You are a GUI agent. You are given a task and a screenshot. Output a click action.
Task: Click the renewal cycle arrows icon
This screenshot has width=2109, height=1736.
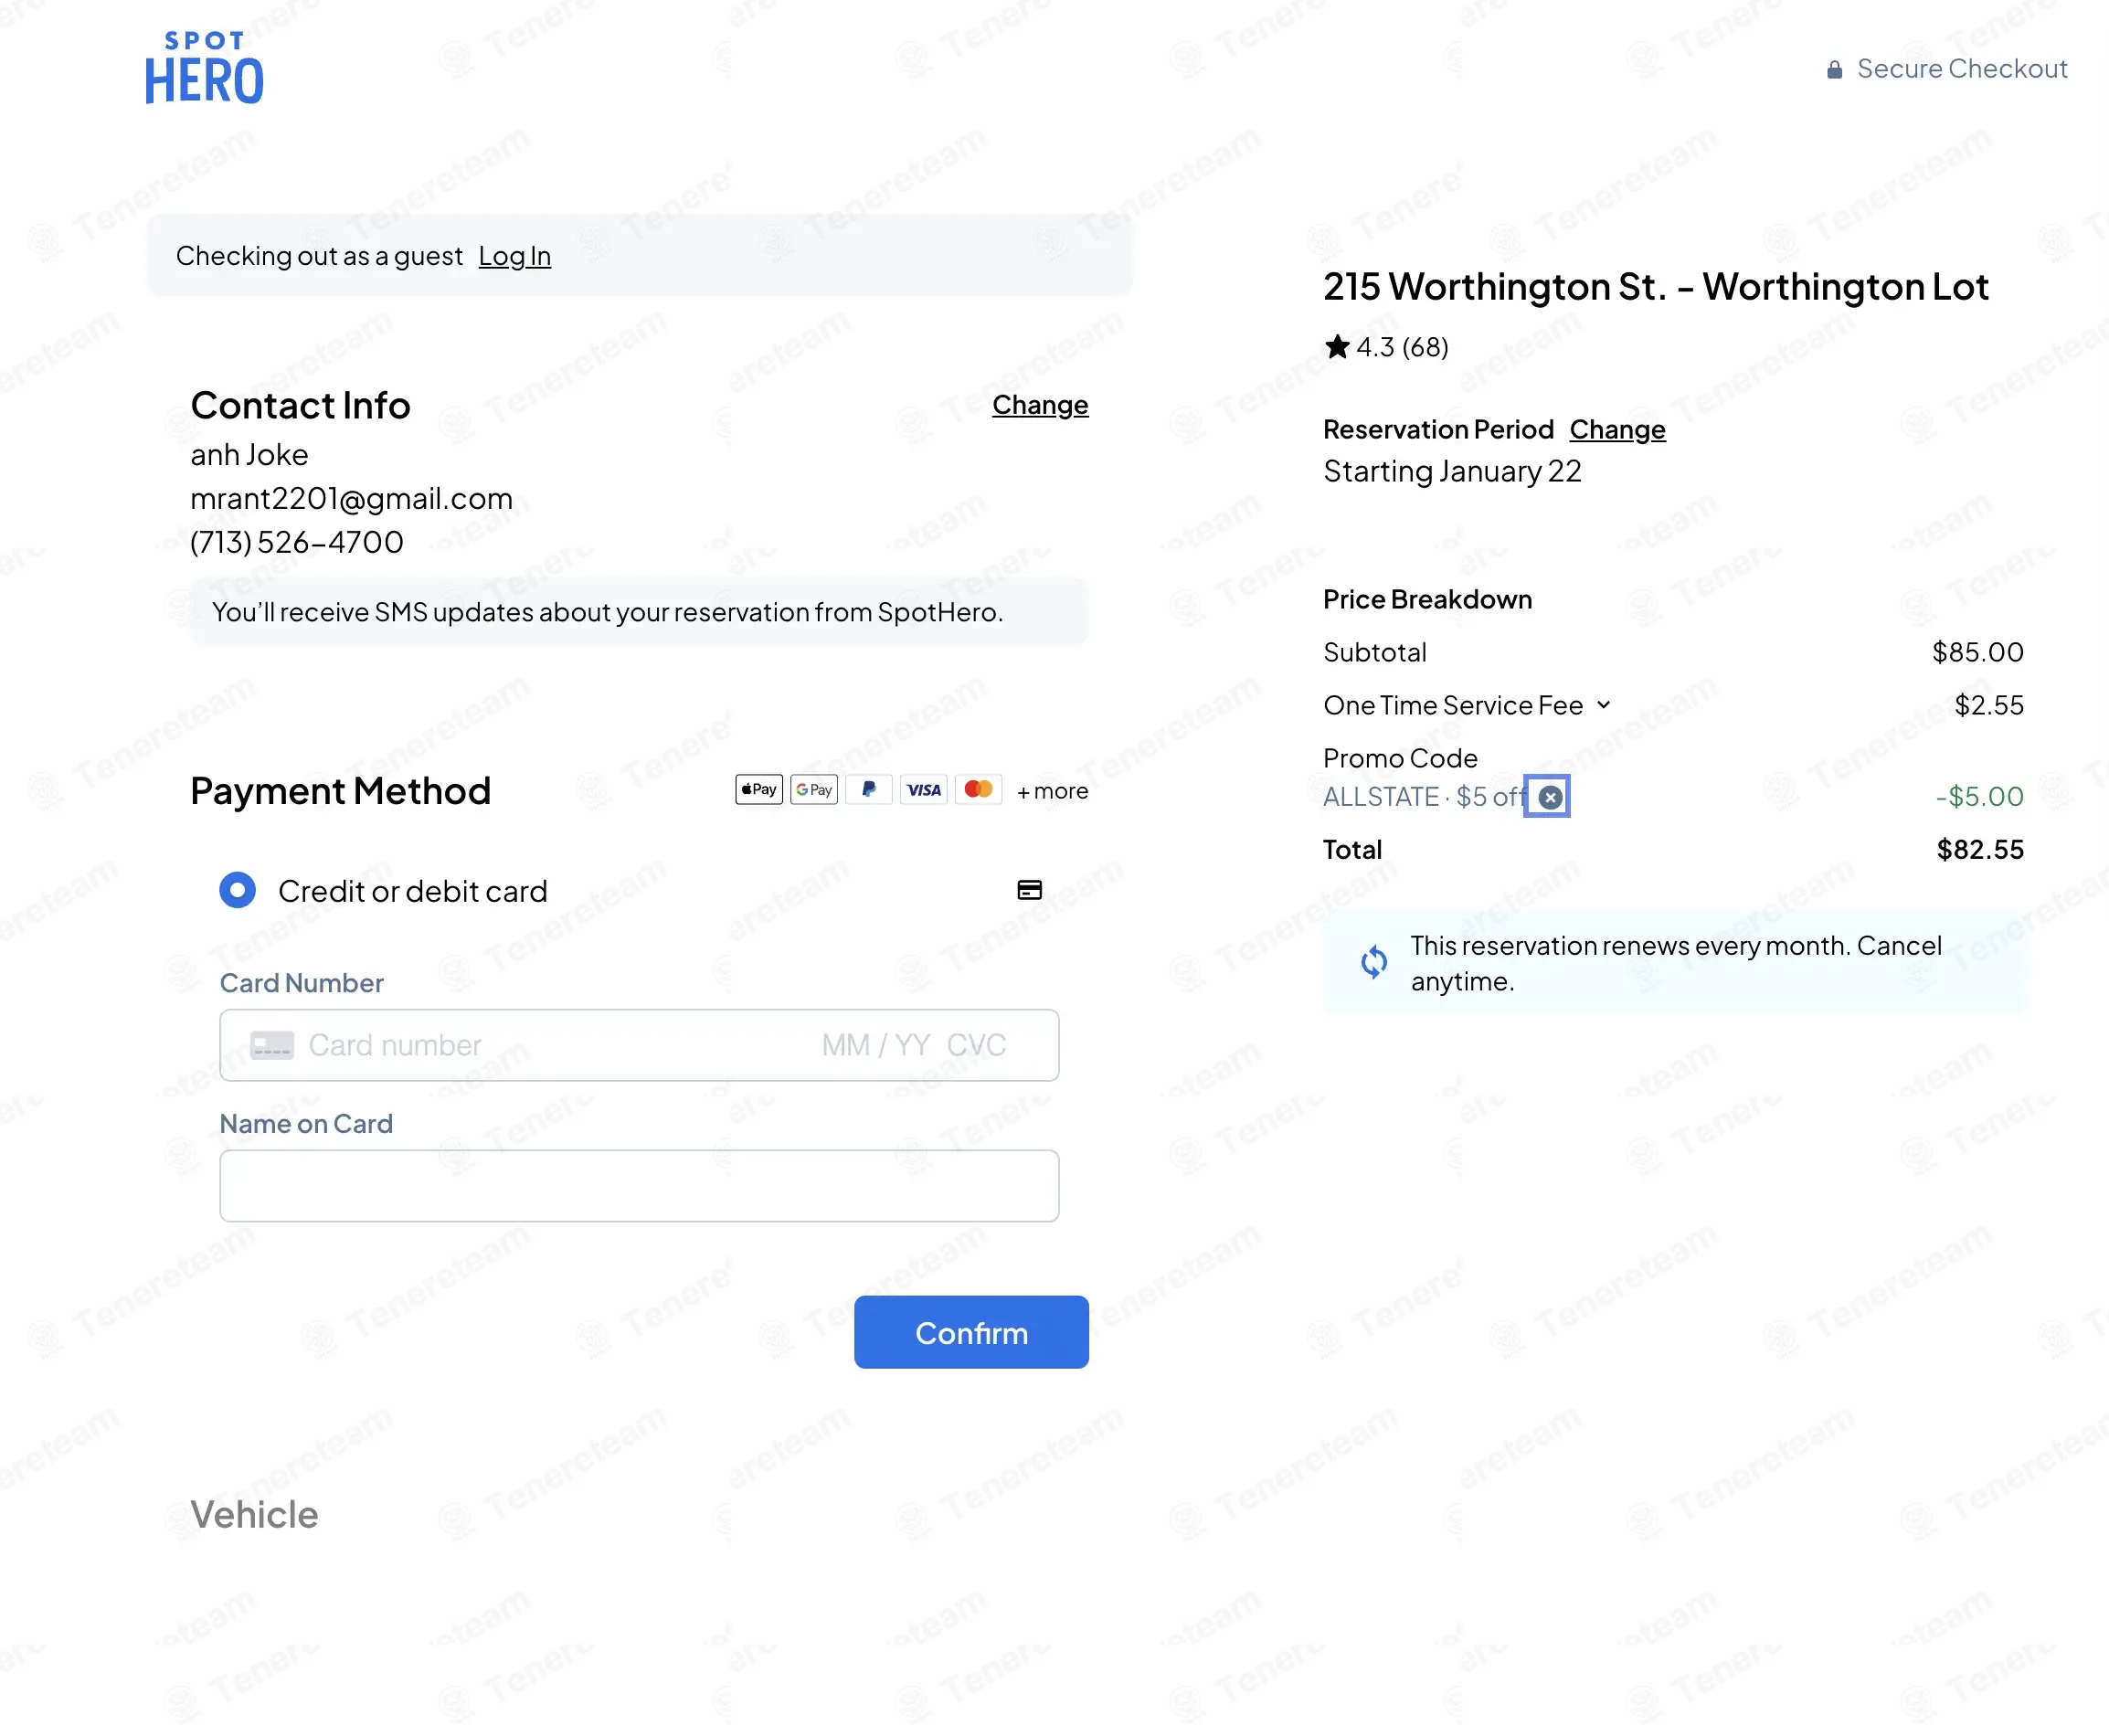point(1374,962)
